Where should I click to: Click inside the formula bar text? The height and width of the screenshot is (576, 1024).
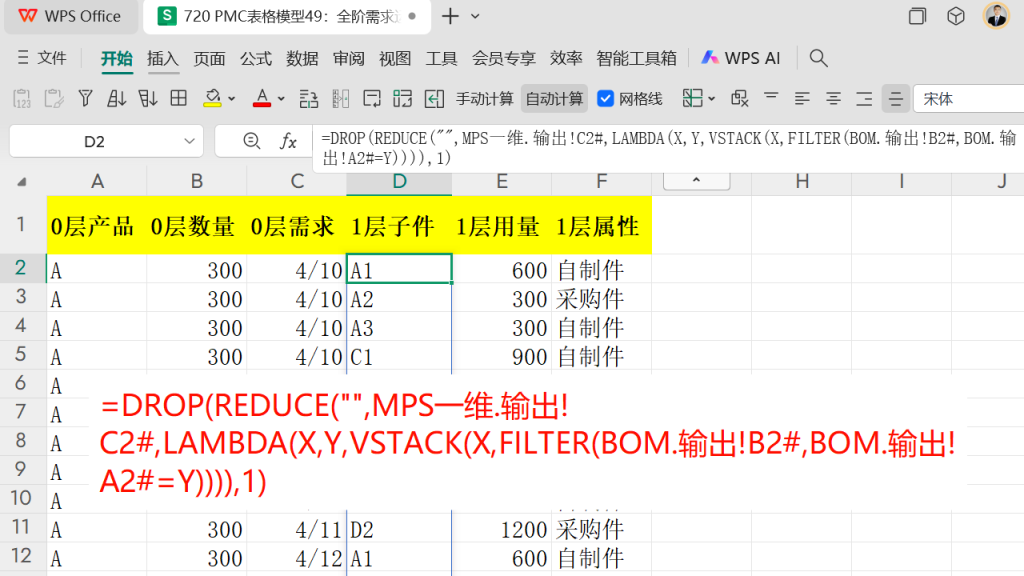(667, 148)
